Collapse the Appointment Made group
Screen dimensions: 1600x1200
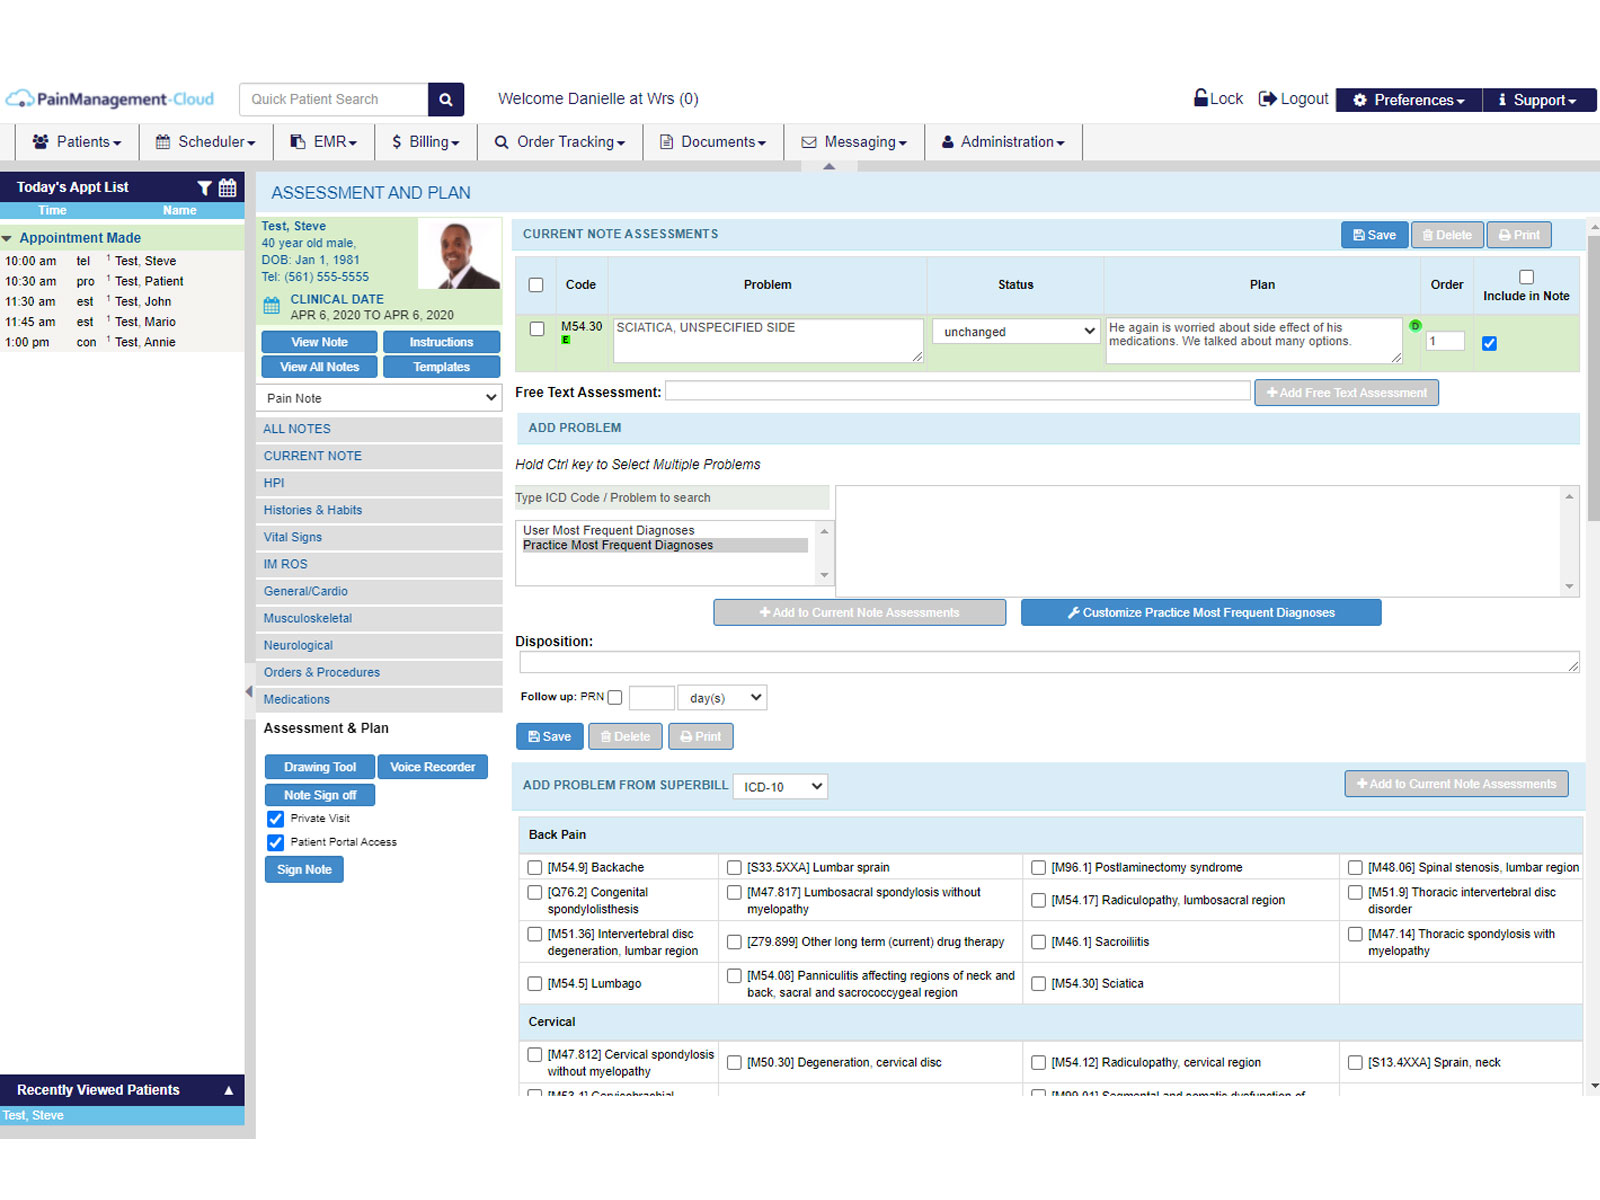coord(7,238)
